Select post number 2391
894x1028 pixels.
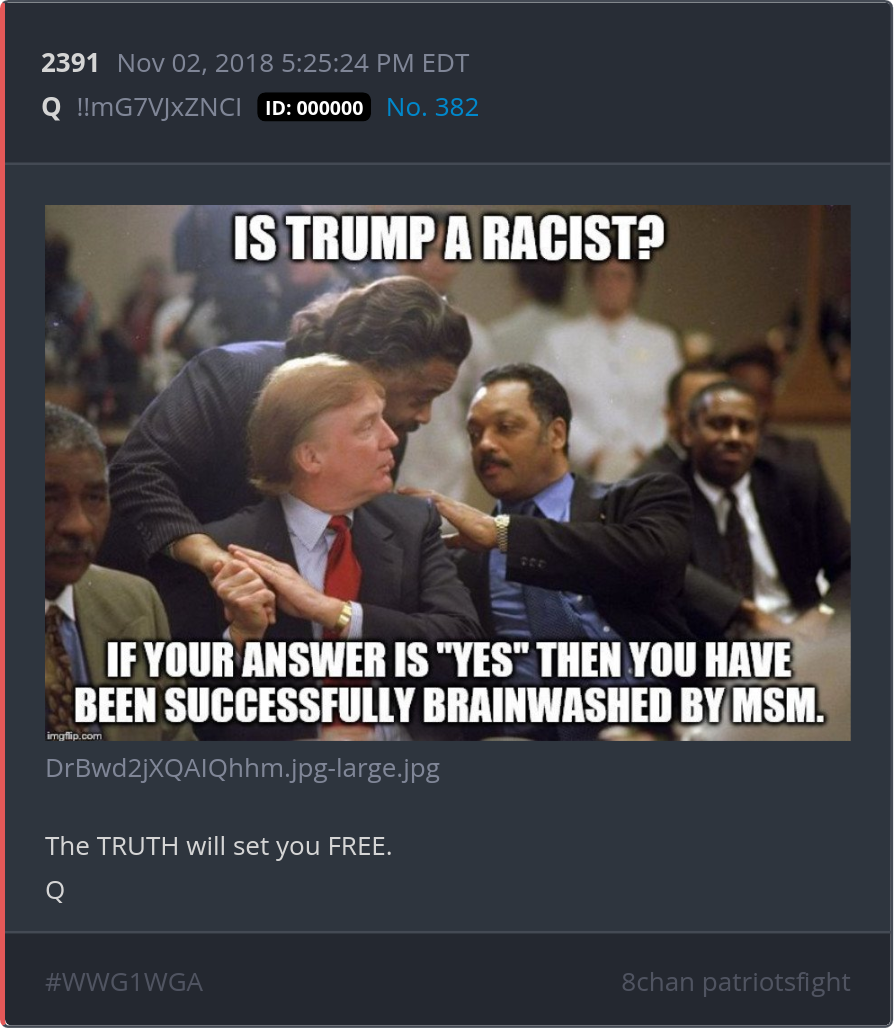tap(70, 64)
